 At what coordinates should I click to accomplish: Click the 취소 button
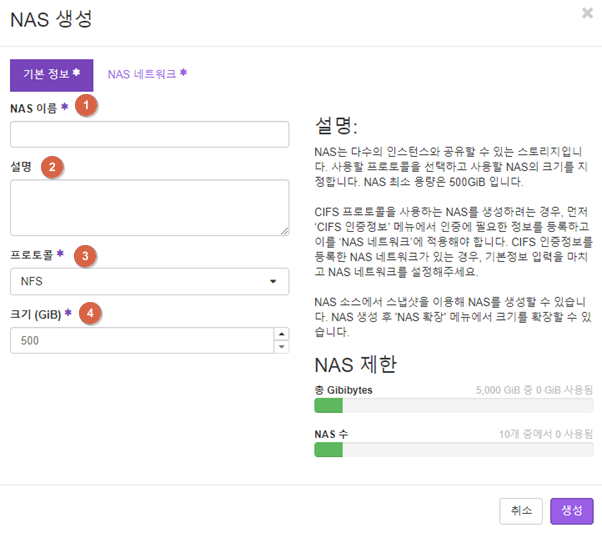tap(521, 511)
